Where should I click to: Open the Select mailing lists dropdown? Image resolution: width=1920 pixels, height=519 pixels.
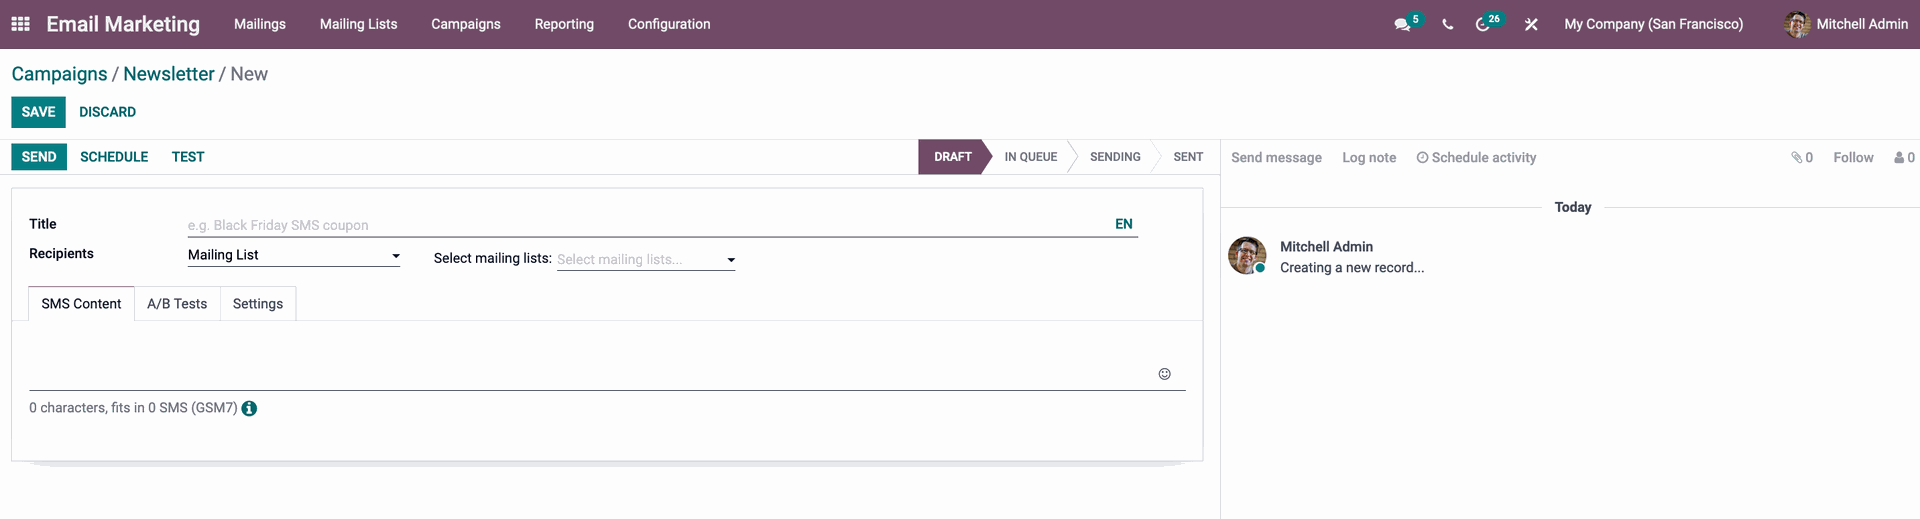click(x=646, y=259)
